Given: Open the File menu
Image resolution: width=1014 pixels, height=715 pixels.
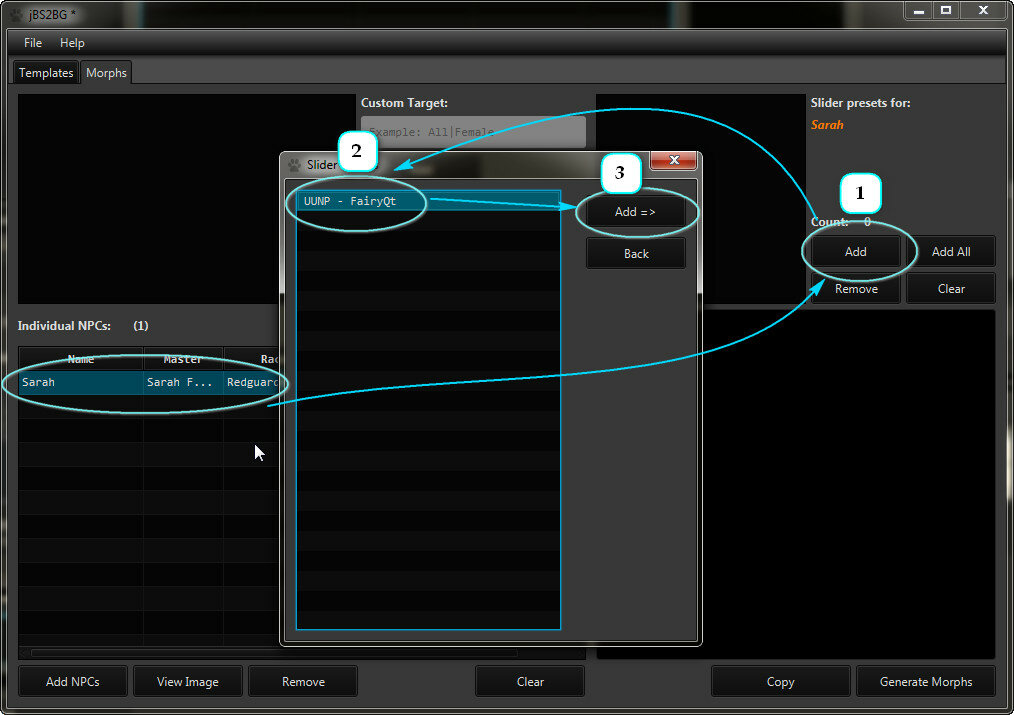Looking at the screenshot, I should pyautogui.click(x=32, y=43).
